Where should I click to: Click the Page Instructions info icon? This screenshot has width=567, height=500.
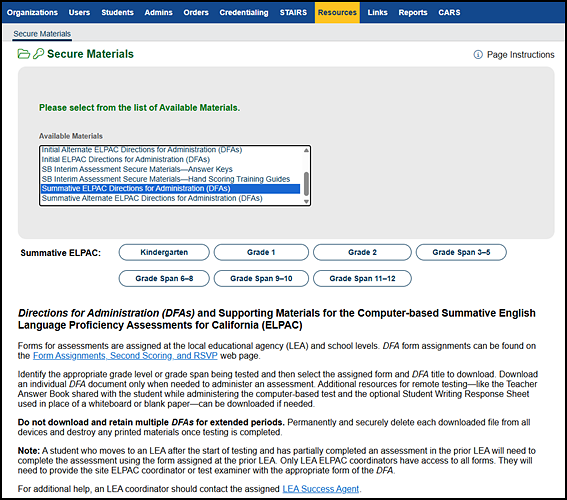(478, 55)
